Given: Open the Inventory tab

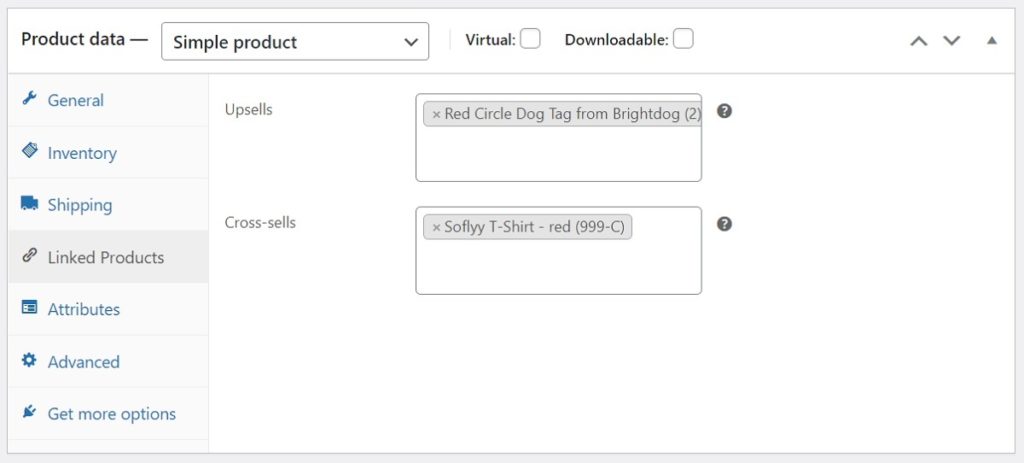Looking at the screenshot, I should click(108, 153).
